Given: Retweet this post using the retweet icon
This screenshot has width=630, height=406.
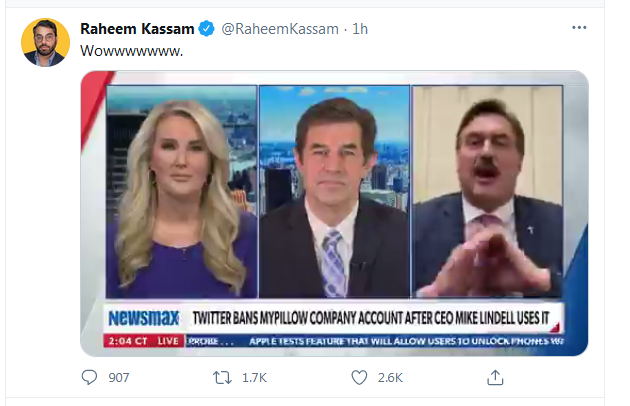Looking at the screenshot, I should [x=225, y=378].
